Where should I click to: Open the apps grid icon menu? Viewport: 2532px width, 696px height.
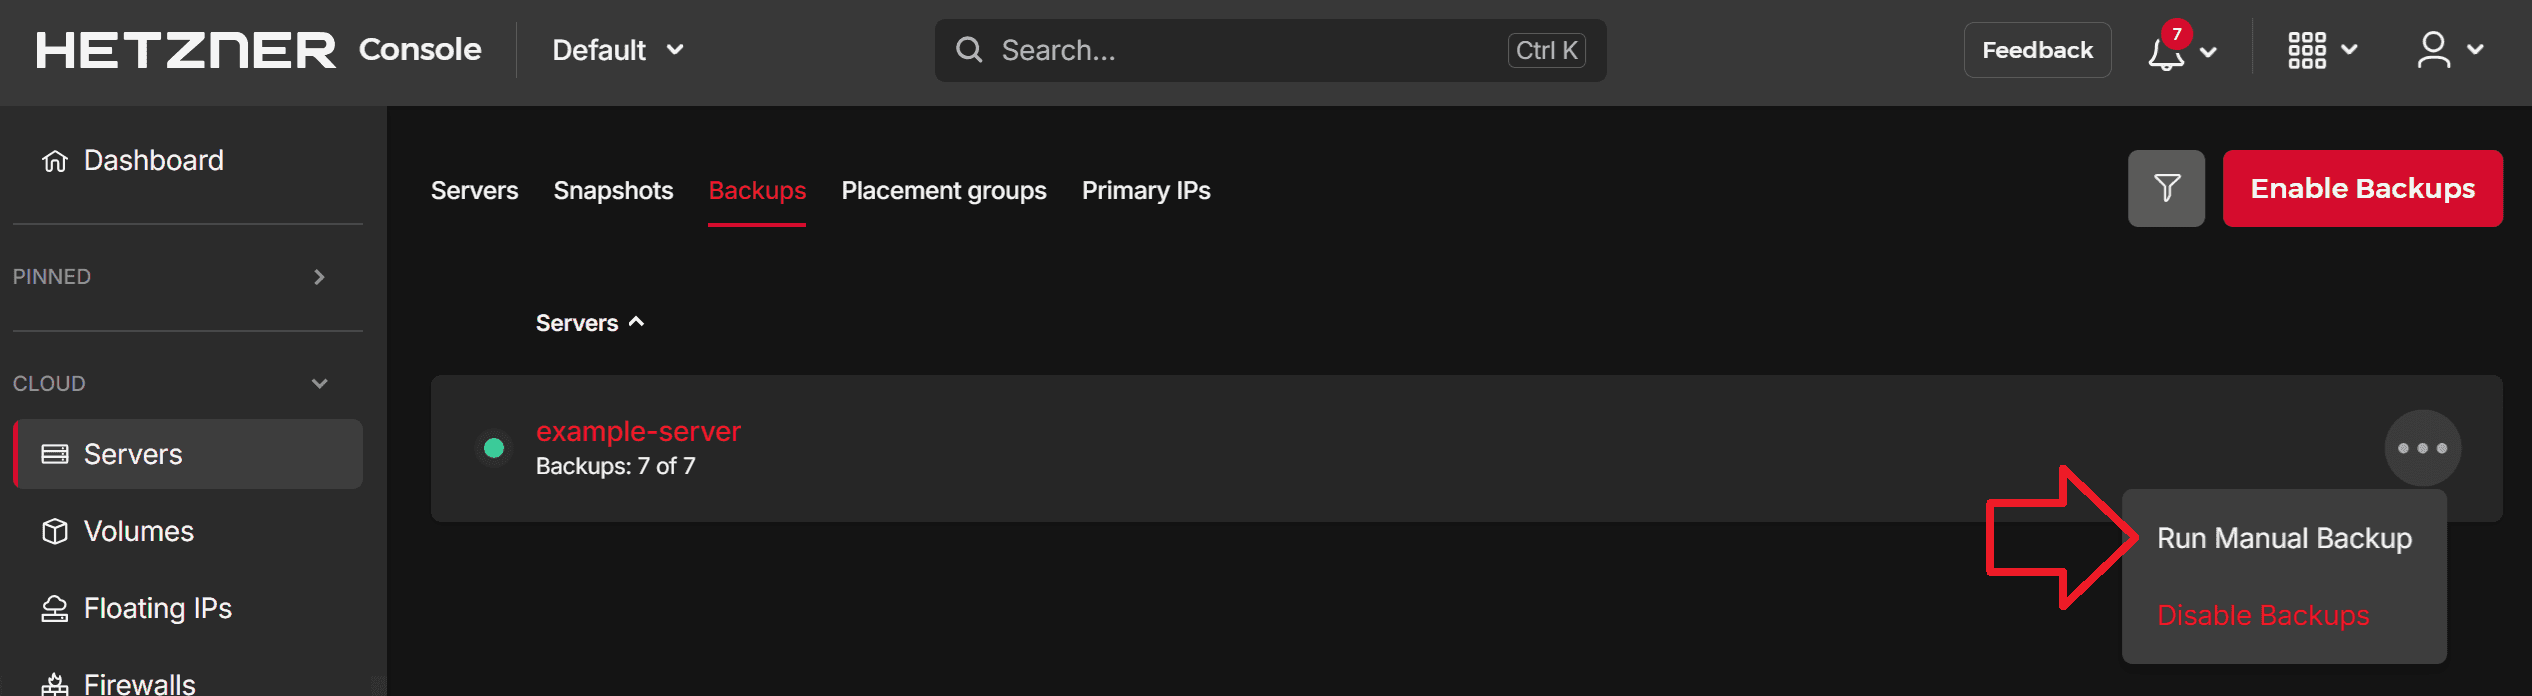[x=2307, y=50]
